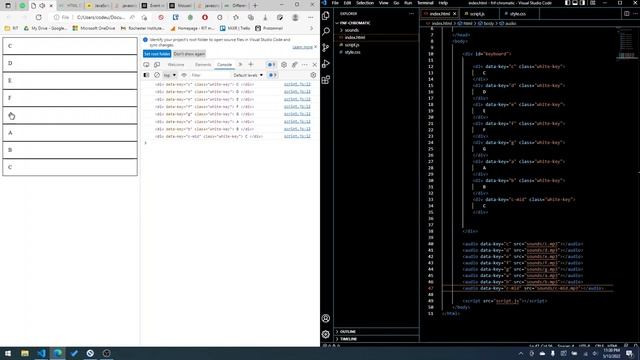Click the Set root folder button
Image resolution: width=640 pixels, height=360 pixels.
click(x=157, y=54)
